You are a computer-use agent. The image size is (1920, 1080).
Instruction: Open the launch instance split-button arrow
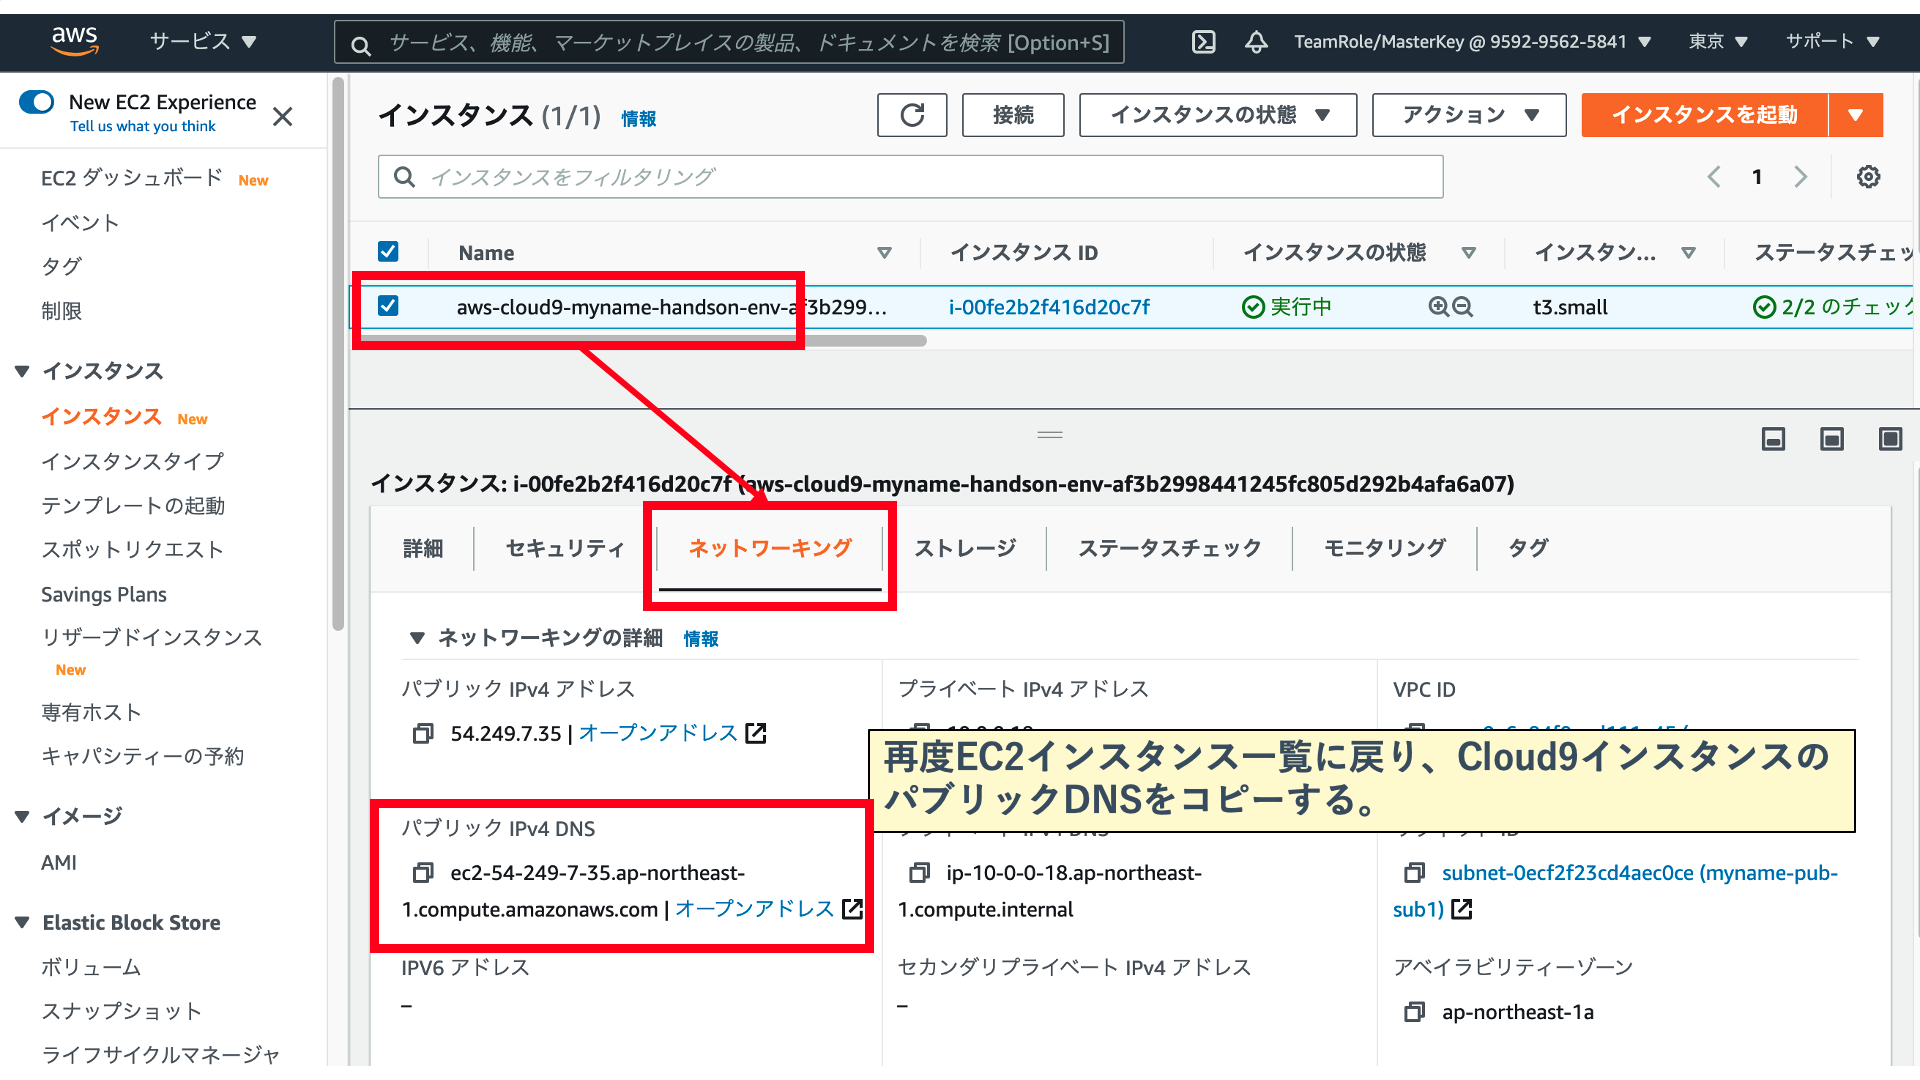1856,115
